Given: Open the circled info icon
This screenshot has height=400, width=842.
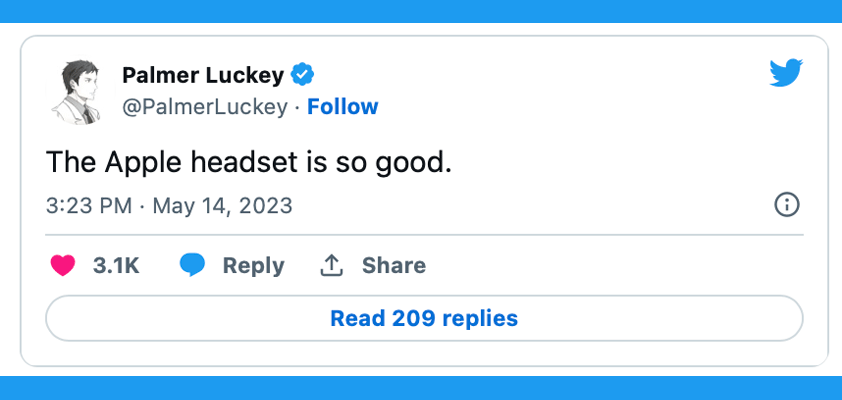Looking at the screenshot, I should coord(787,205).
